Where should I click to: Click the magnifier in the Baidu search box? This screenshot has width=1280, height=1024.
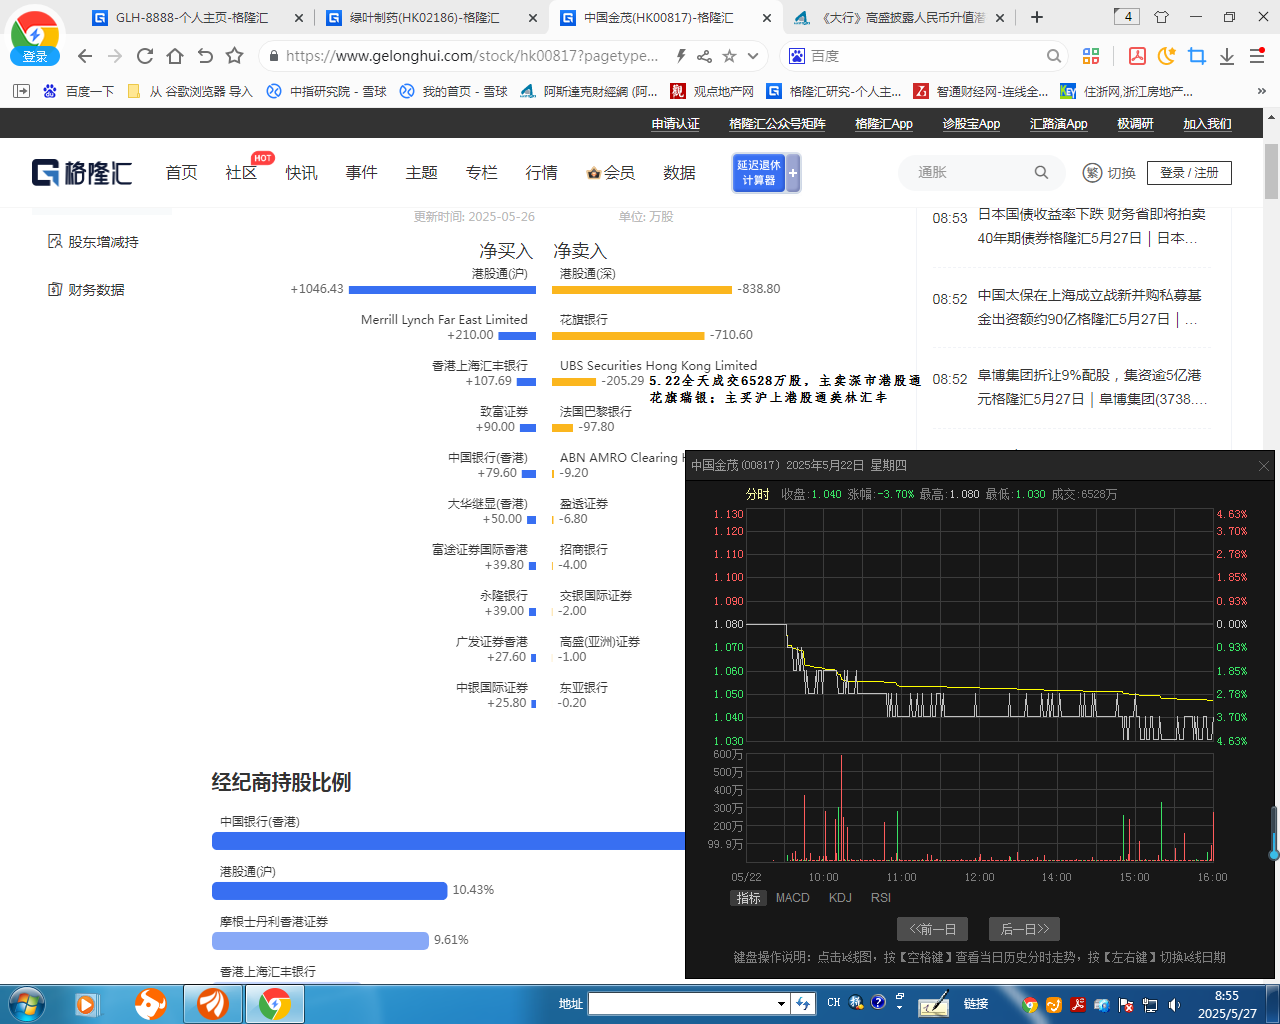(1054, 56)
